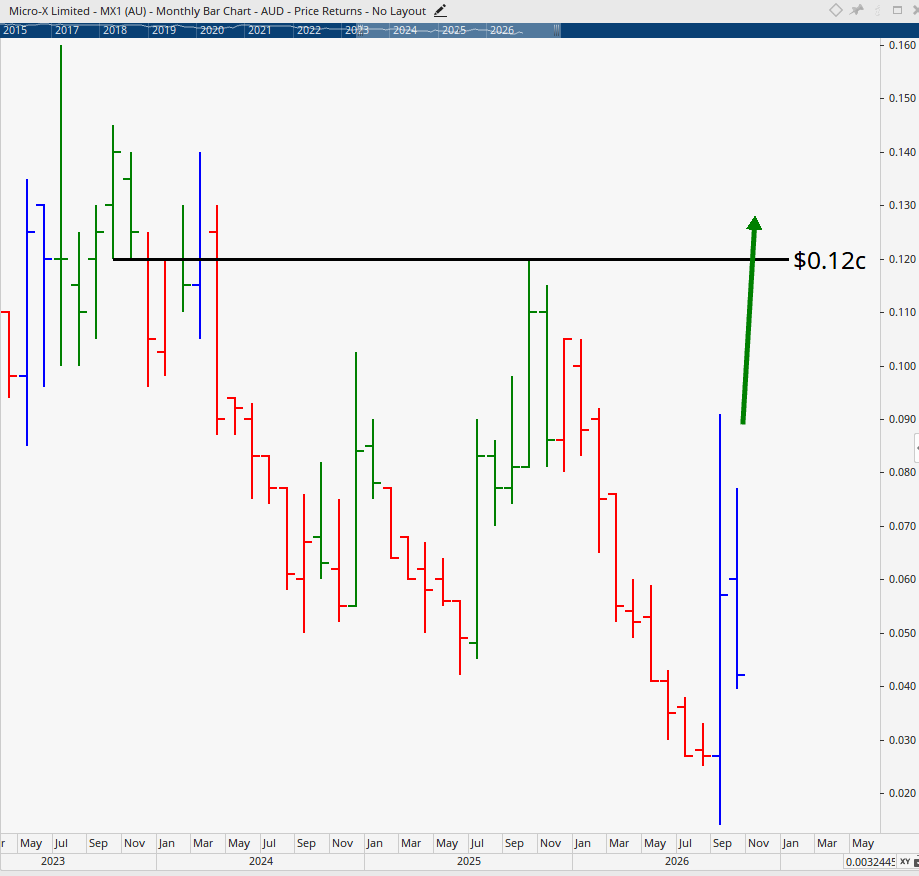919x876 pixels.
Task: Jump to 2022 in the overview timeline
Action: tap(309, 30)
